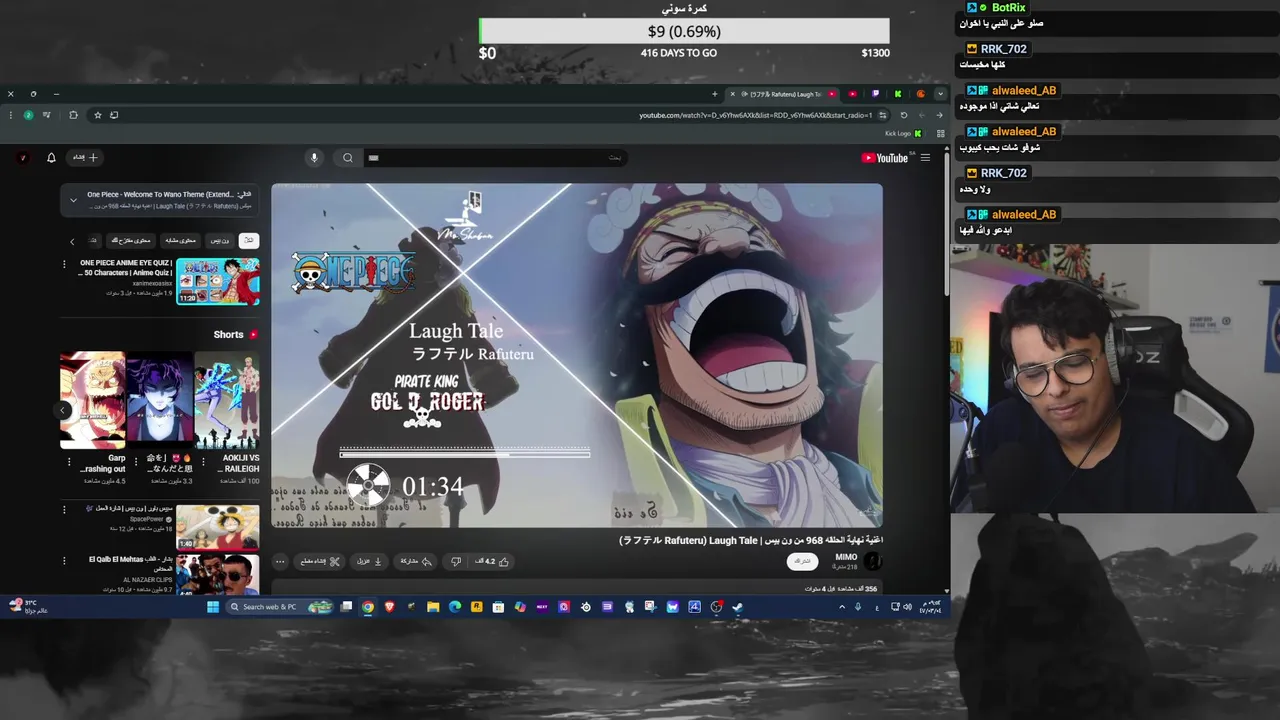This screenshot has width=1280, height=720.
Task: Open Steam from the taskbar
Action: click(737, 607)
